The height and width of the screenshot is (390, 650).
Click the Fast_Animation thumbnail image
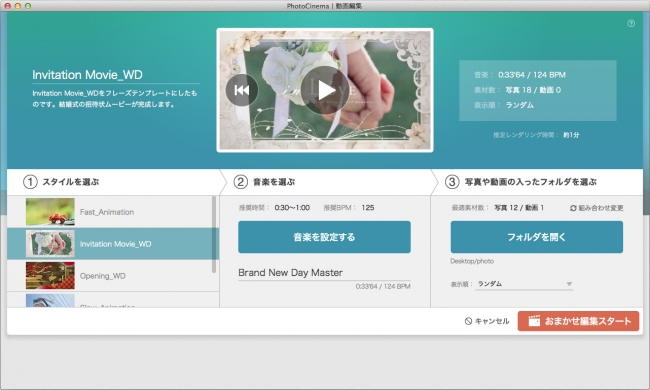[x=50, y=212]
